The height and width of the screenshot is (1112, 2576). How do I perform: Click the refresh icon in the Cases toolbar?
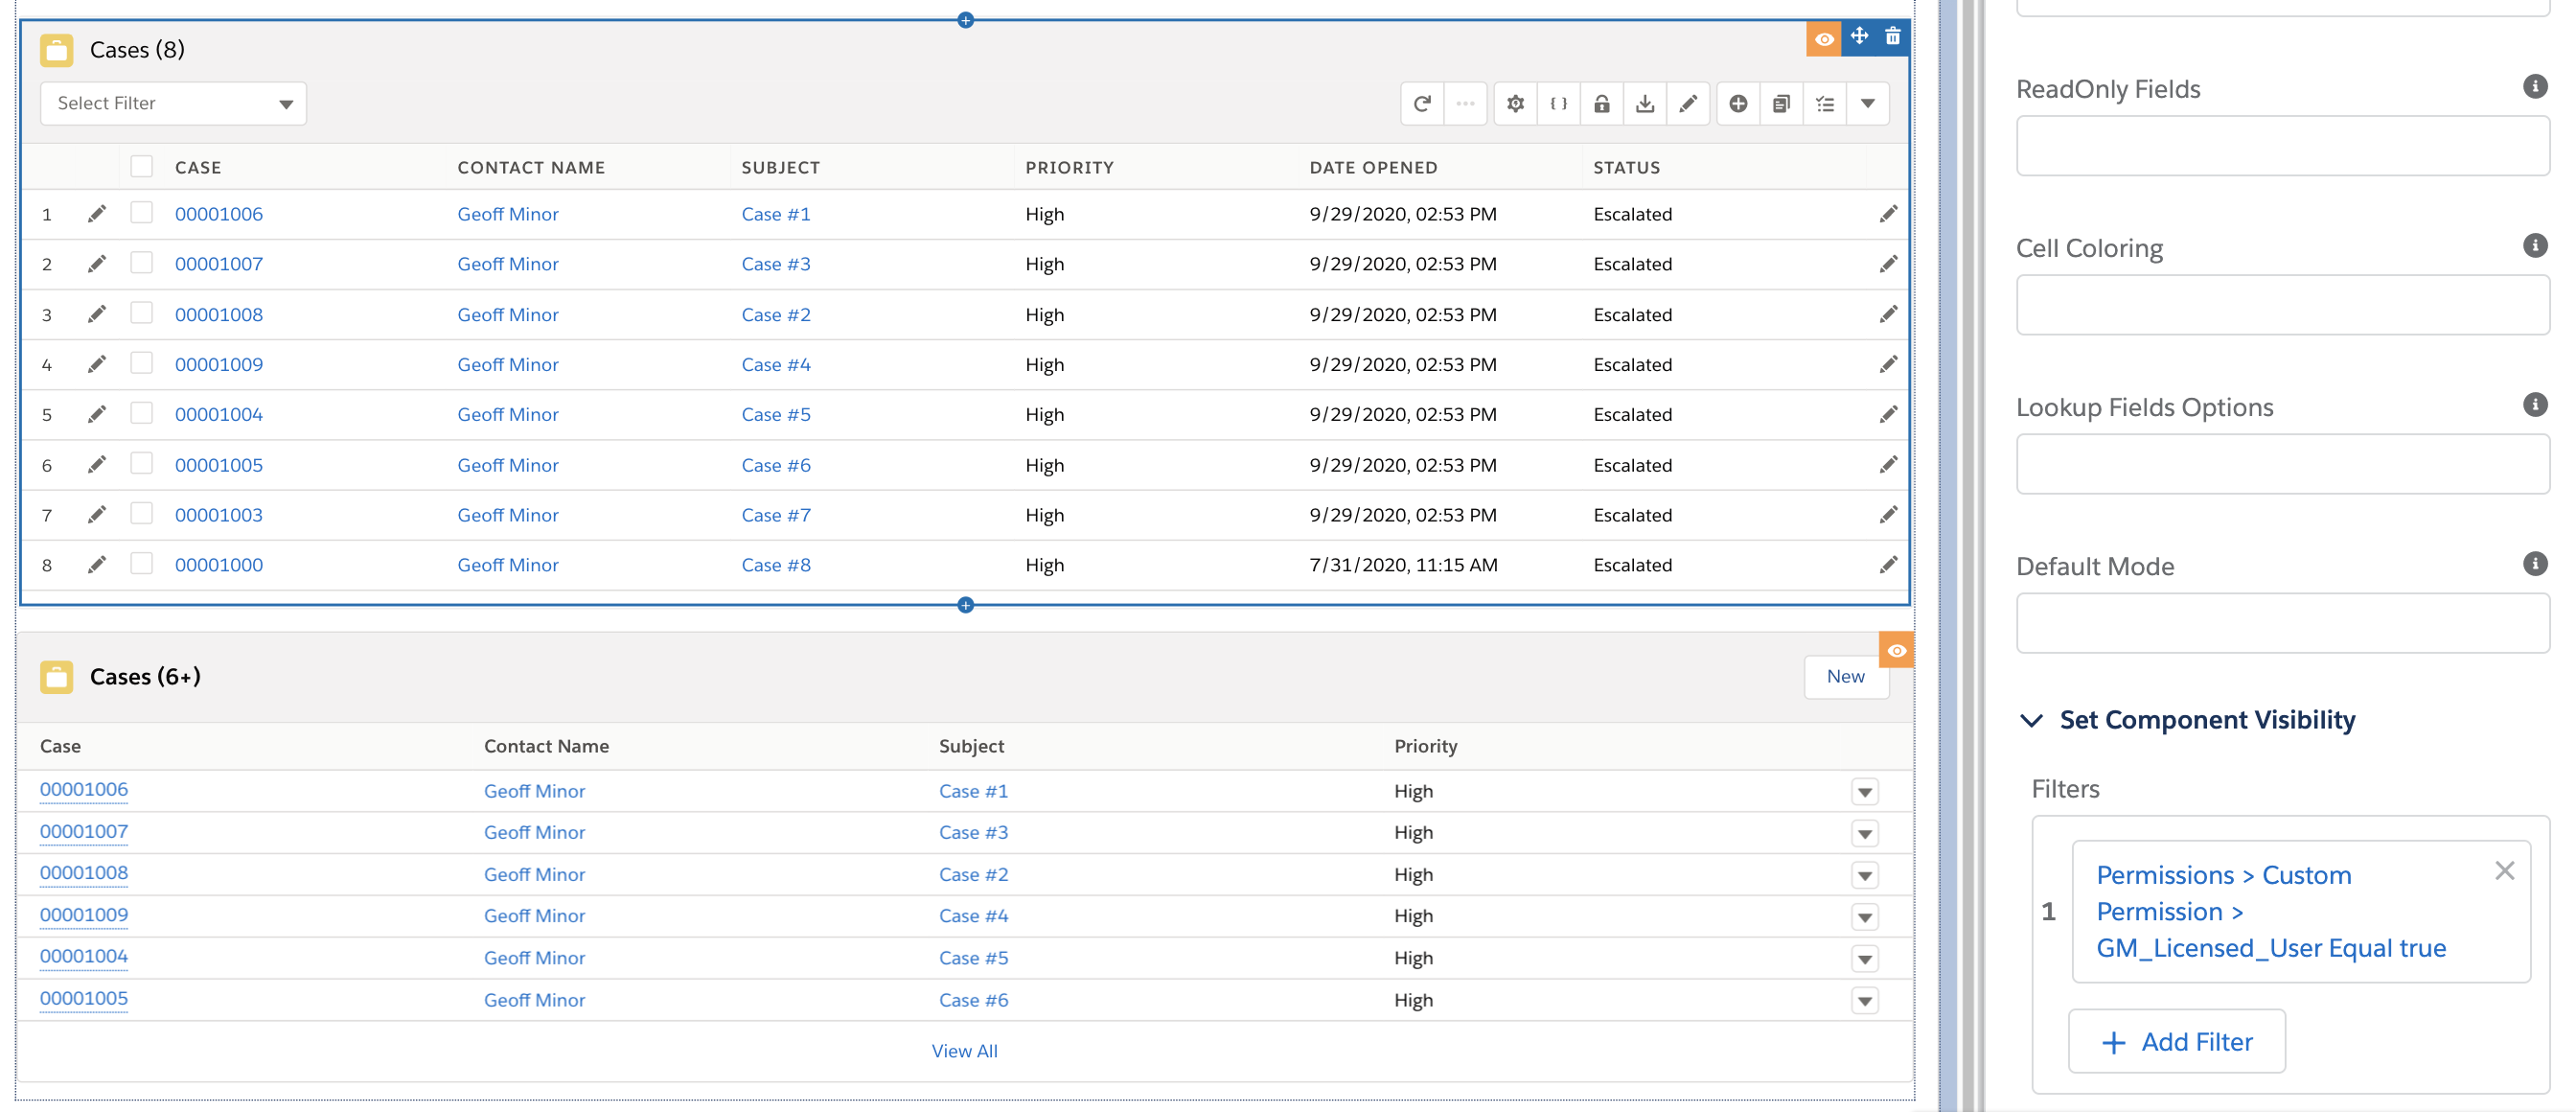tap(1422, 104)
